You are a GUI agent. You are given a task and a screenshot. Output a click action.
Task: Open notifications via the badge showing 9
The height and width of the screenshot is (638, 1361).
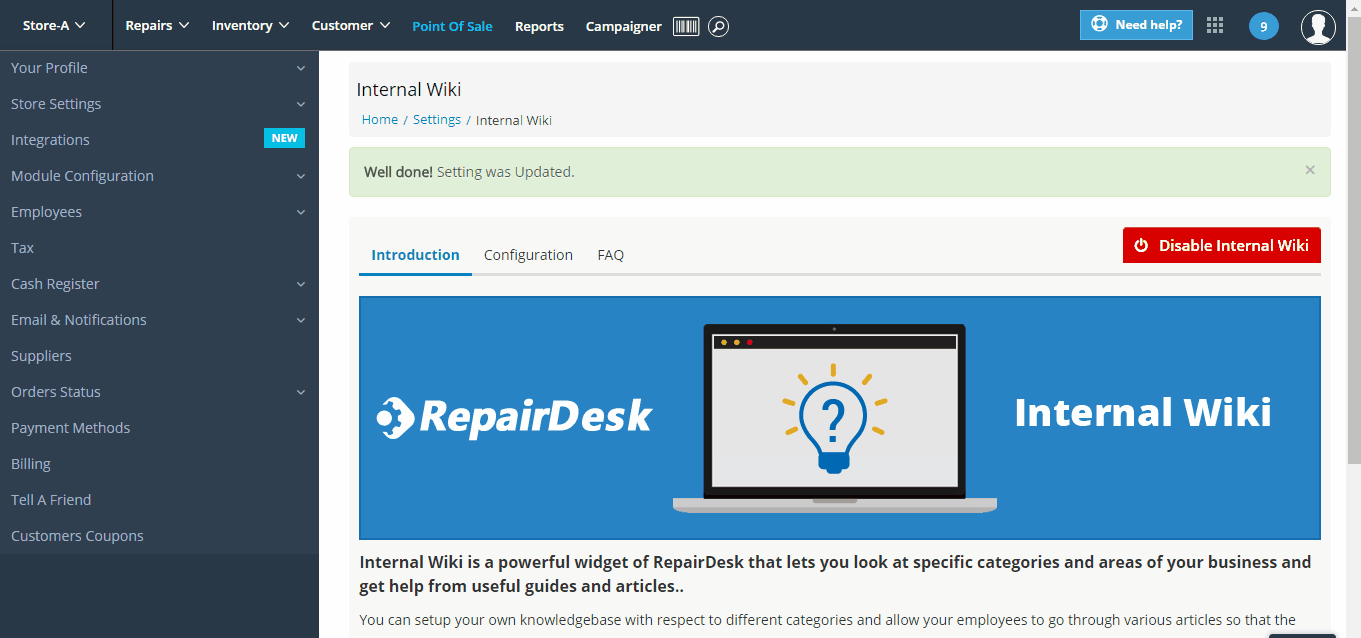(1263, 25)
